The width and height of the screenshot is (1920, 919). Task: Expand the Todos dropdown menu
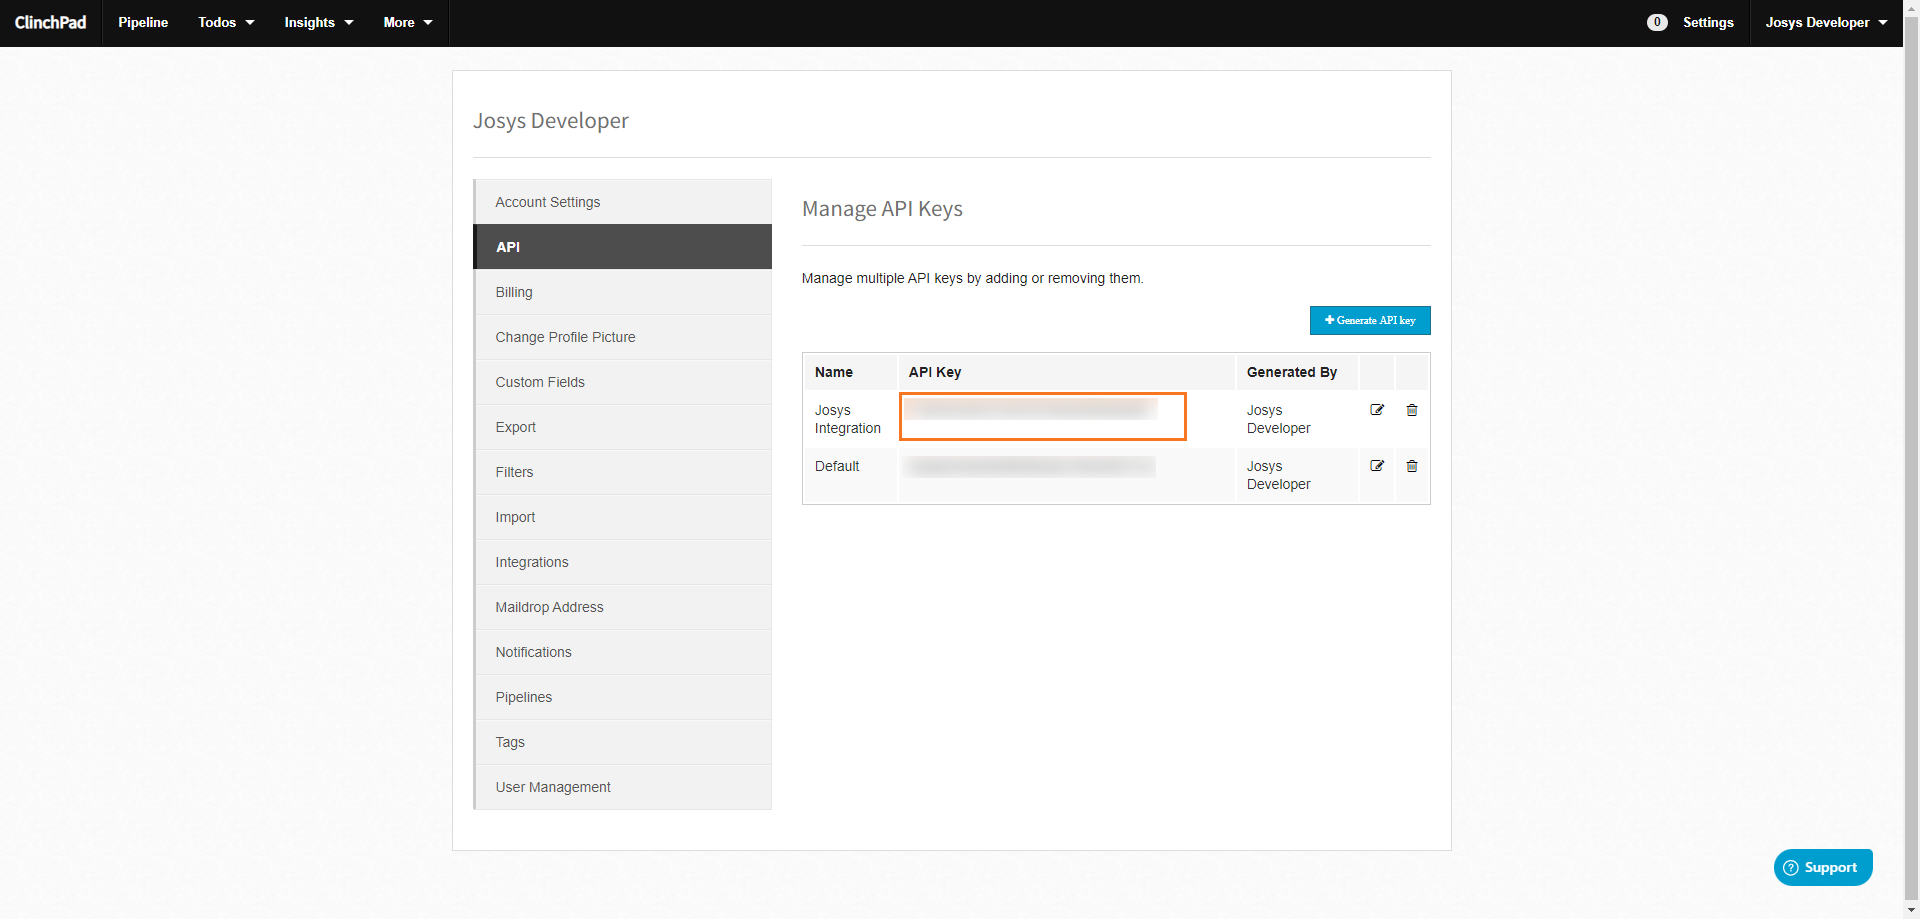pyautogui.click(x=226, y=22)
